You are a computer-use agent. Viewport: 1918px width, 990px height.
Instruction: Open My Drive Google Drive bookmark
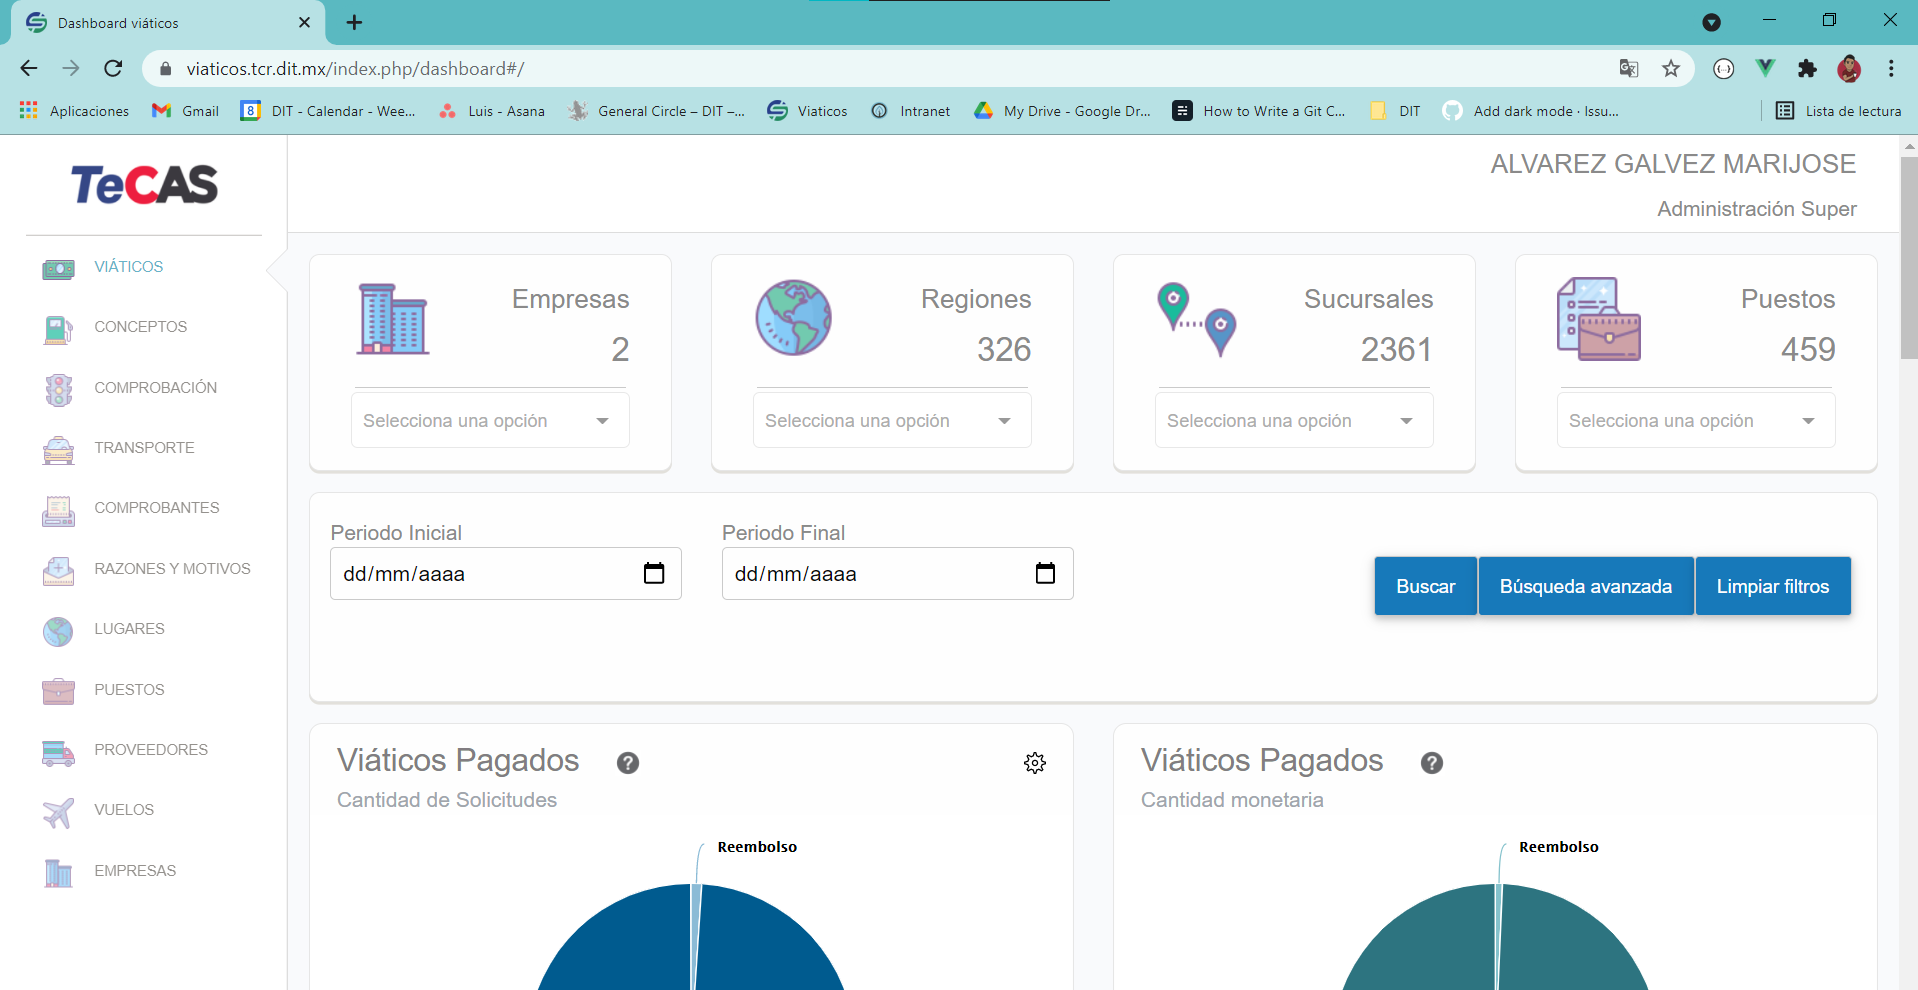1063,111
